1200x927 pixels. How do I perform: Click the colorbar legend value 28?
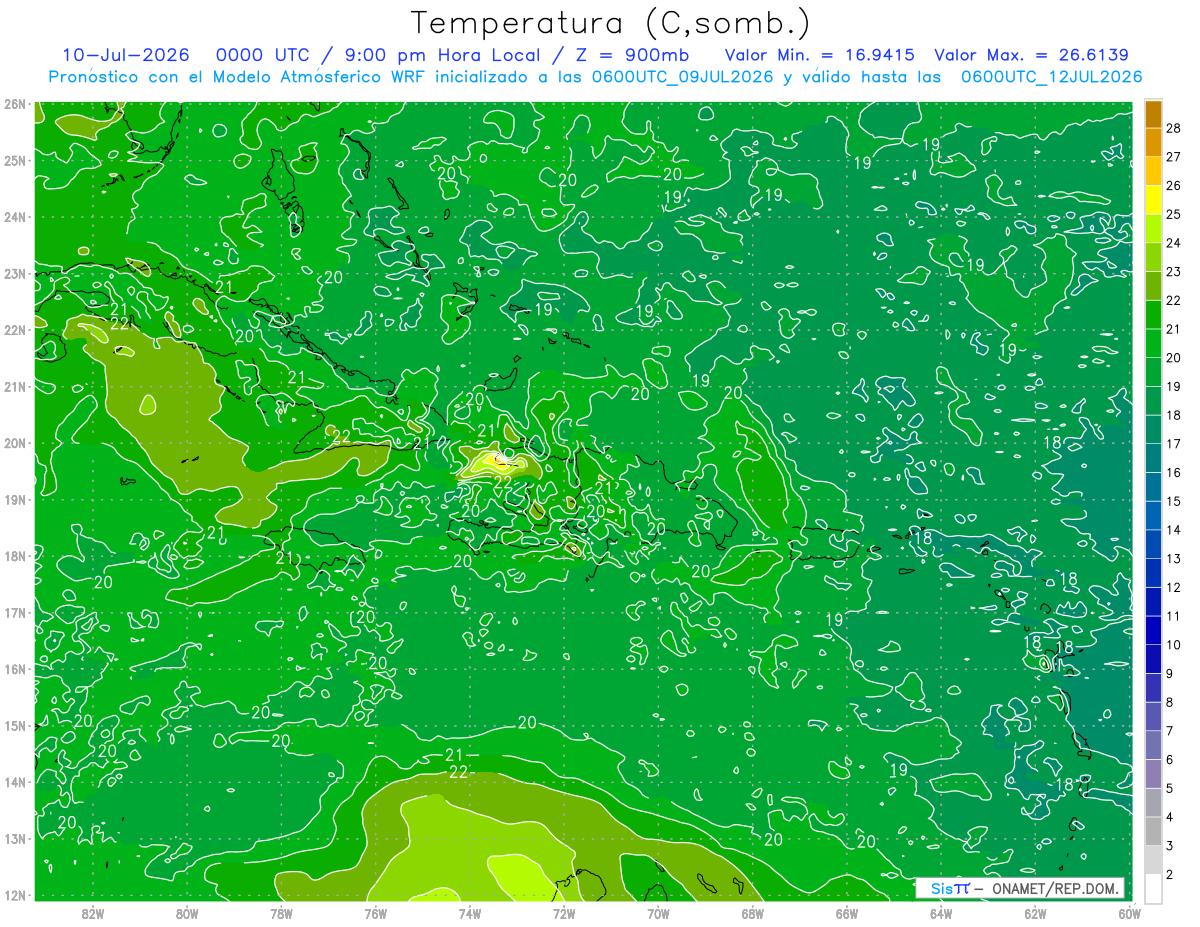tap(1173, 128)
